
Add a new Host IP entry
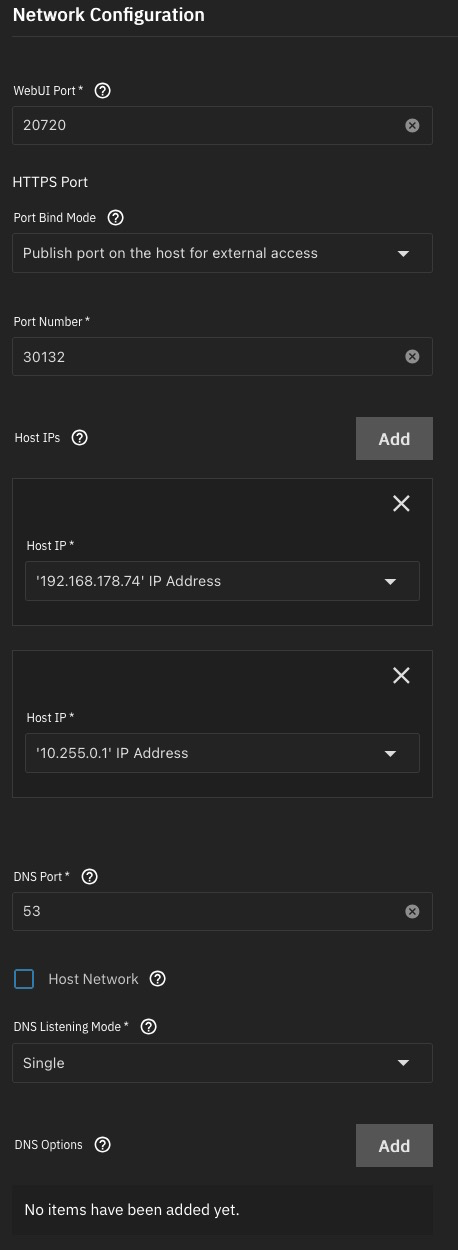point(394,439)
